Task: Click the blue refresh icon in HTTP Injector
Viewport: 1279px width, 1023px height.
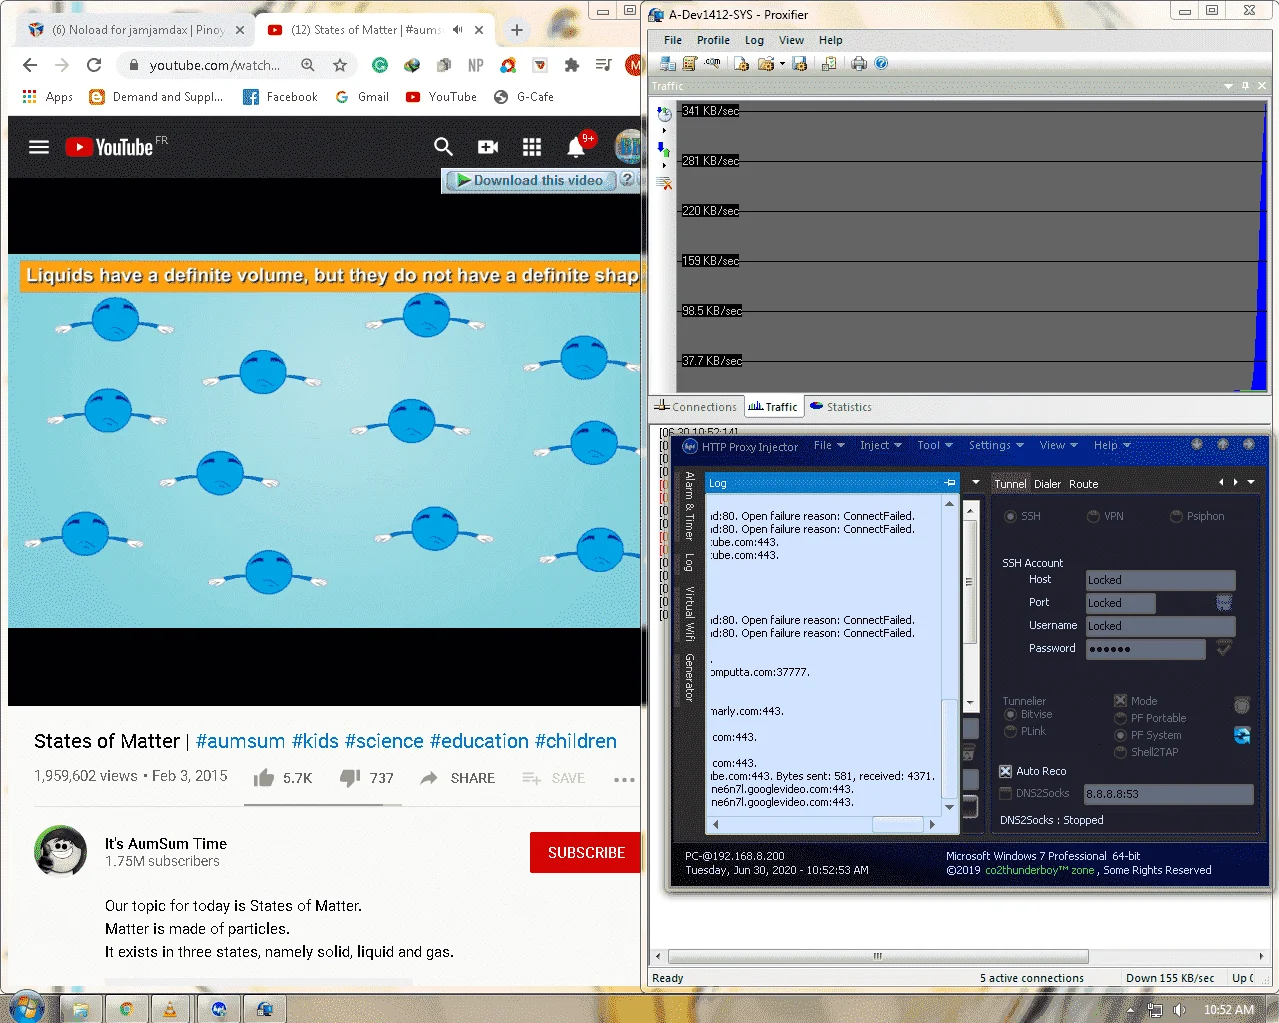Action: (1242, 736)
